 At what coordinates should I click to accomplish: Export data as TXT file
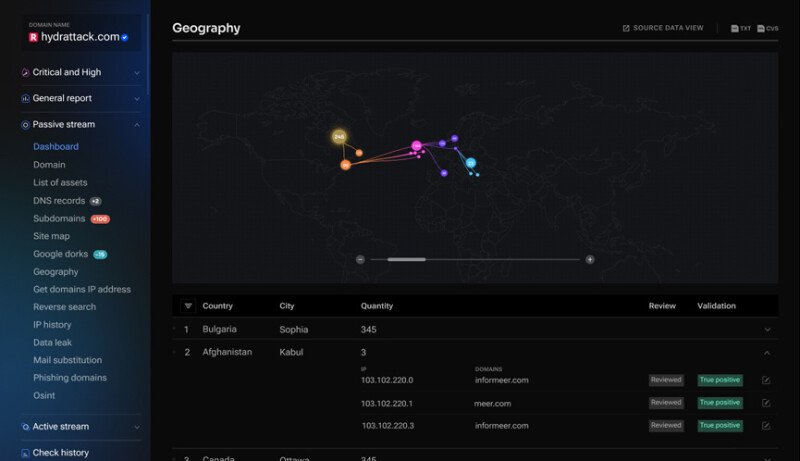point(740,28)
